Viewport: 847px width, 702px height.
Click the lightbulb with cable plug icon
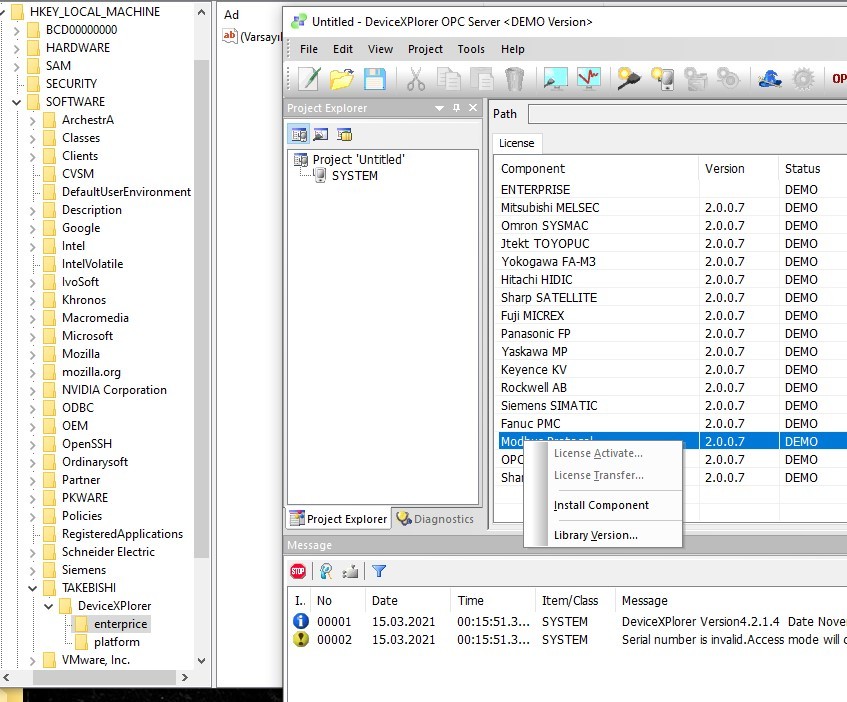[629, 79]
